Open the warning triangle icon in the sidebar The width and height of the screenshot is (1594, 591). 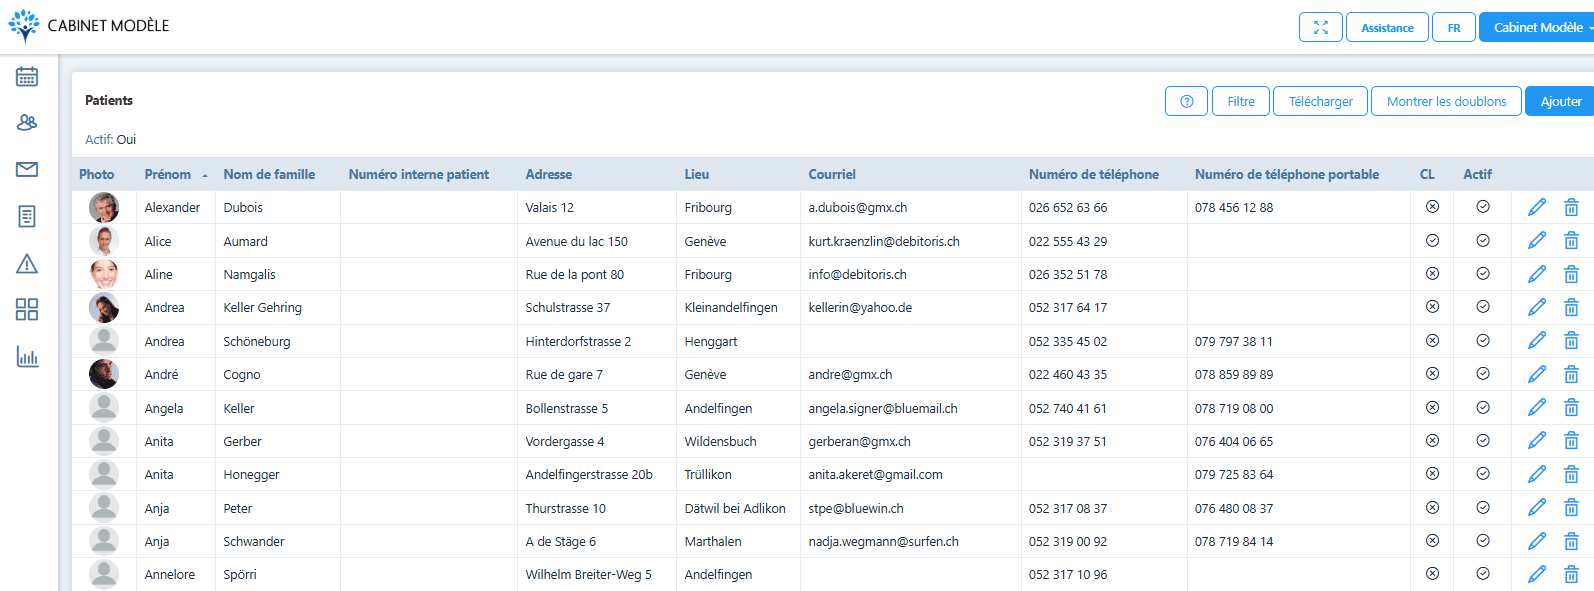[27, 263]
